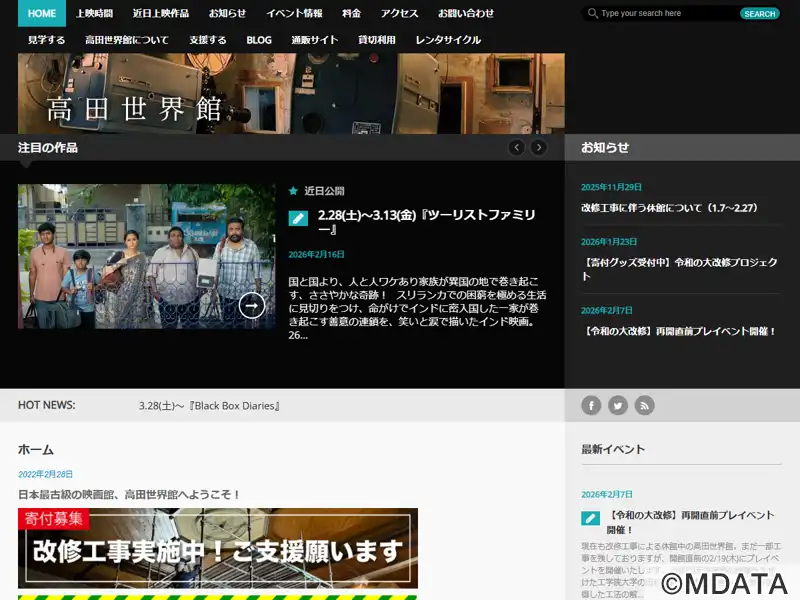Screen dimensions: 800x600
Task: Click the circular arrow on the movie image
Action: coord(252,305)
